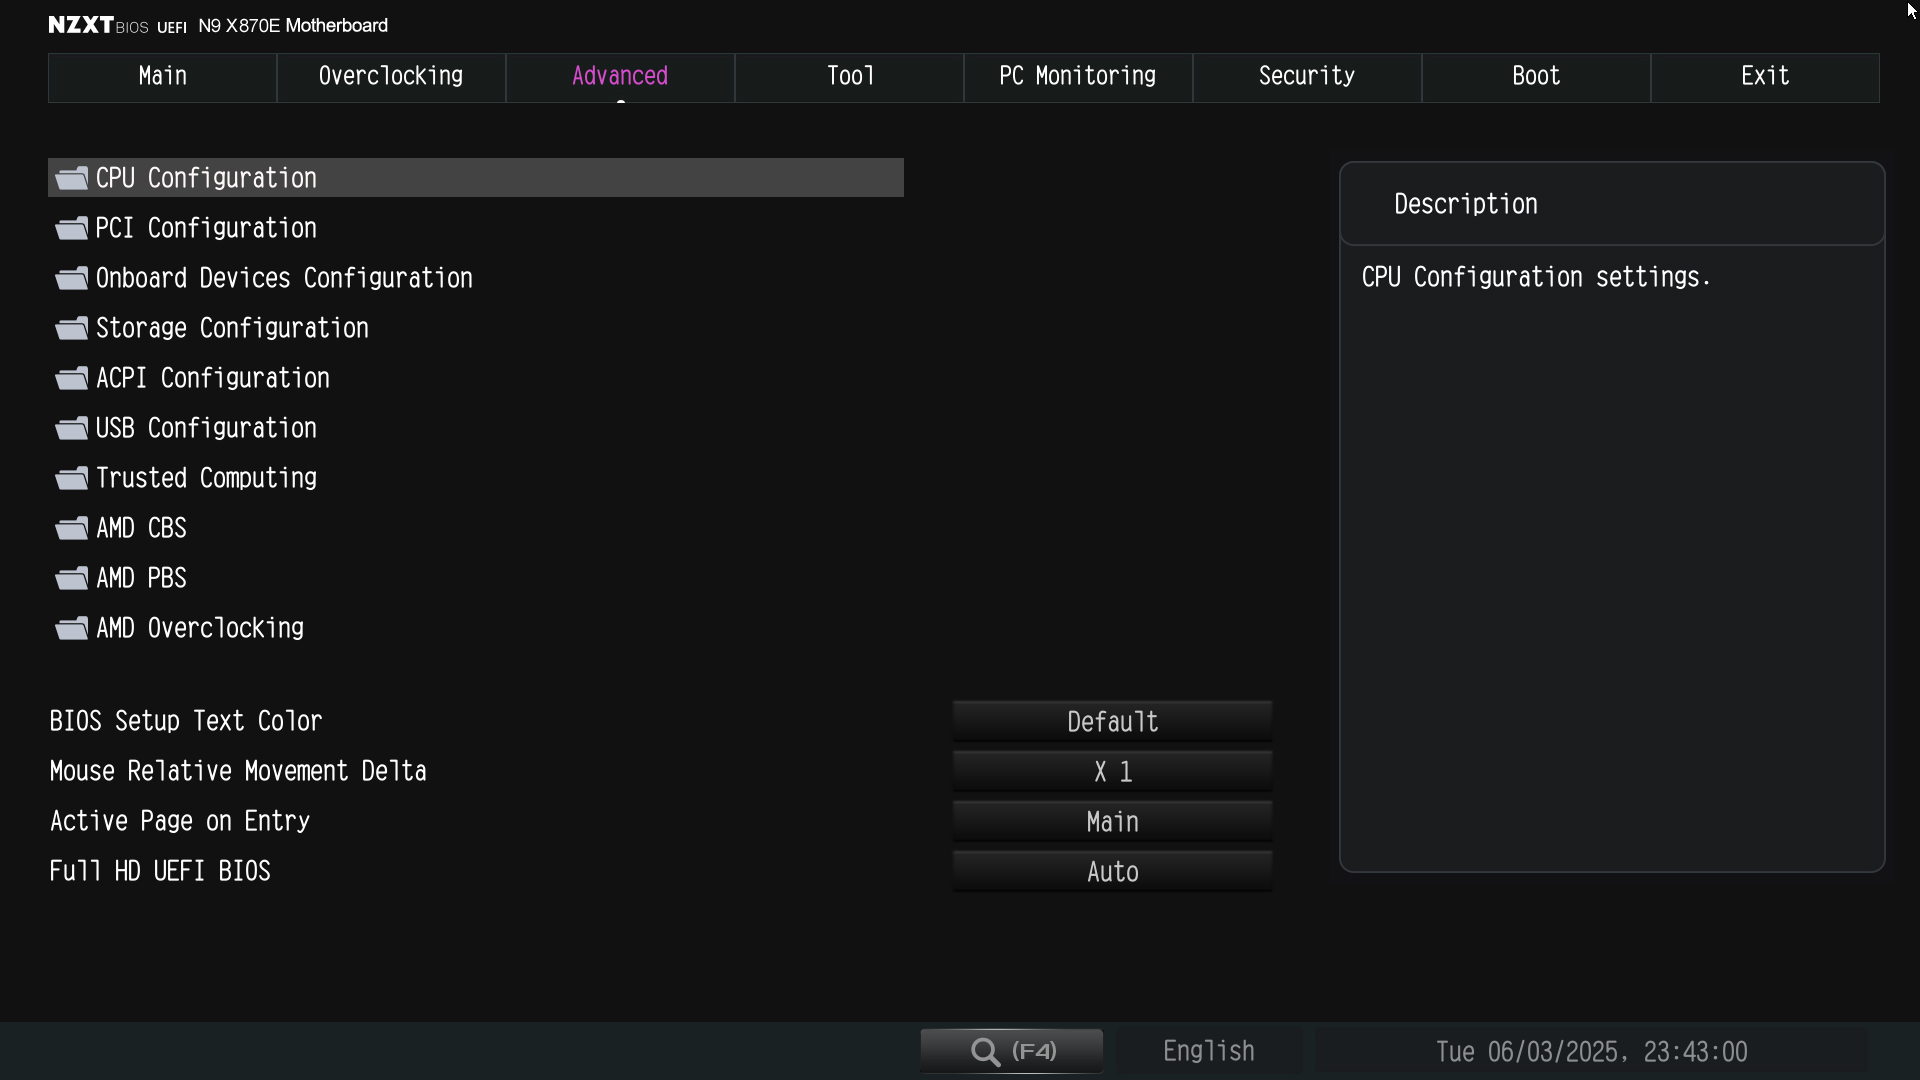Open the Security tab
This screenshot has width=1920, height=1080.
1307,77
